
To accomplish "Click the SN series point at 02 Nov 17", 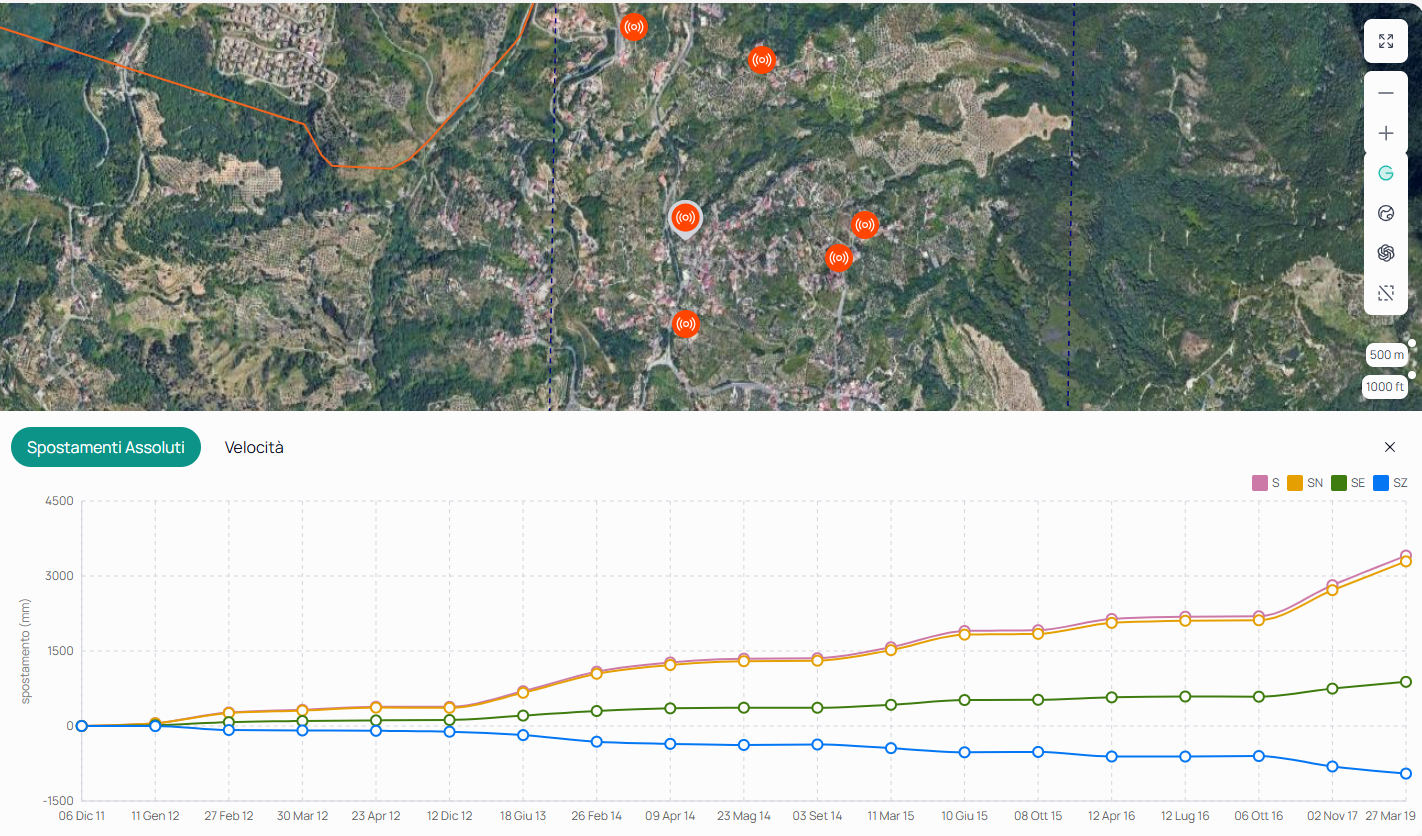I will (1332, 590).
